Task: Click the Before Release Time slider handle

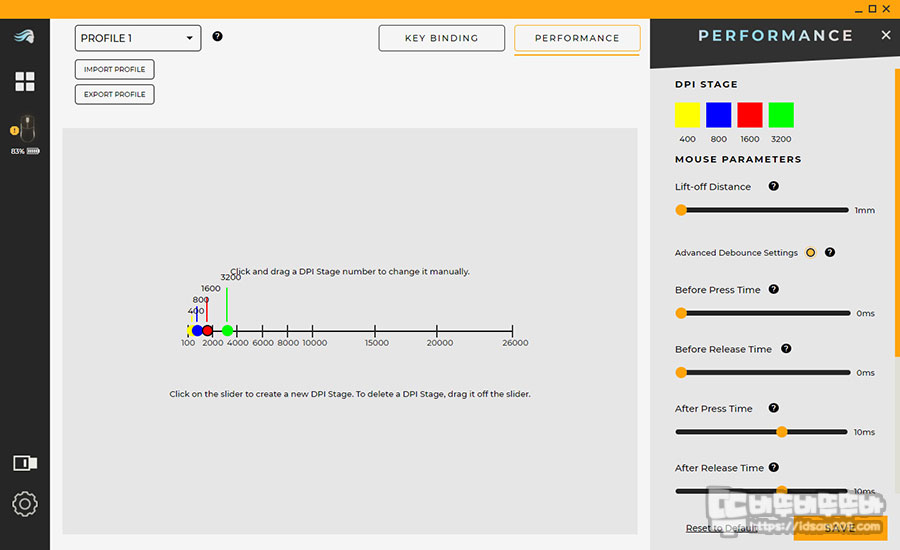Action: point(681,373)
